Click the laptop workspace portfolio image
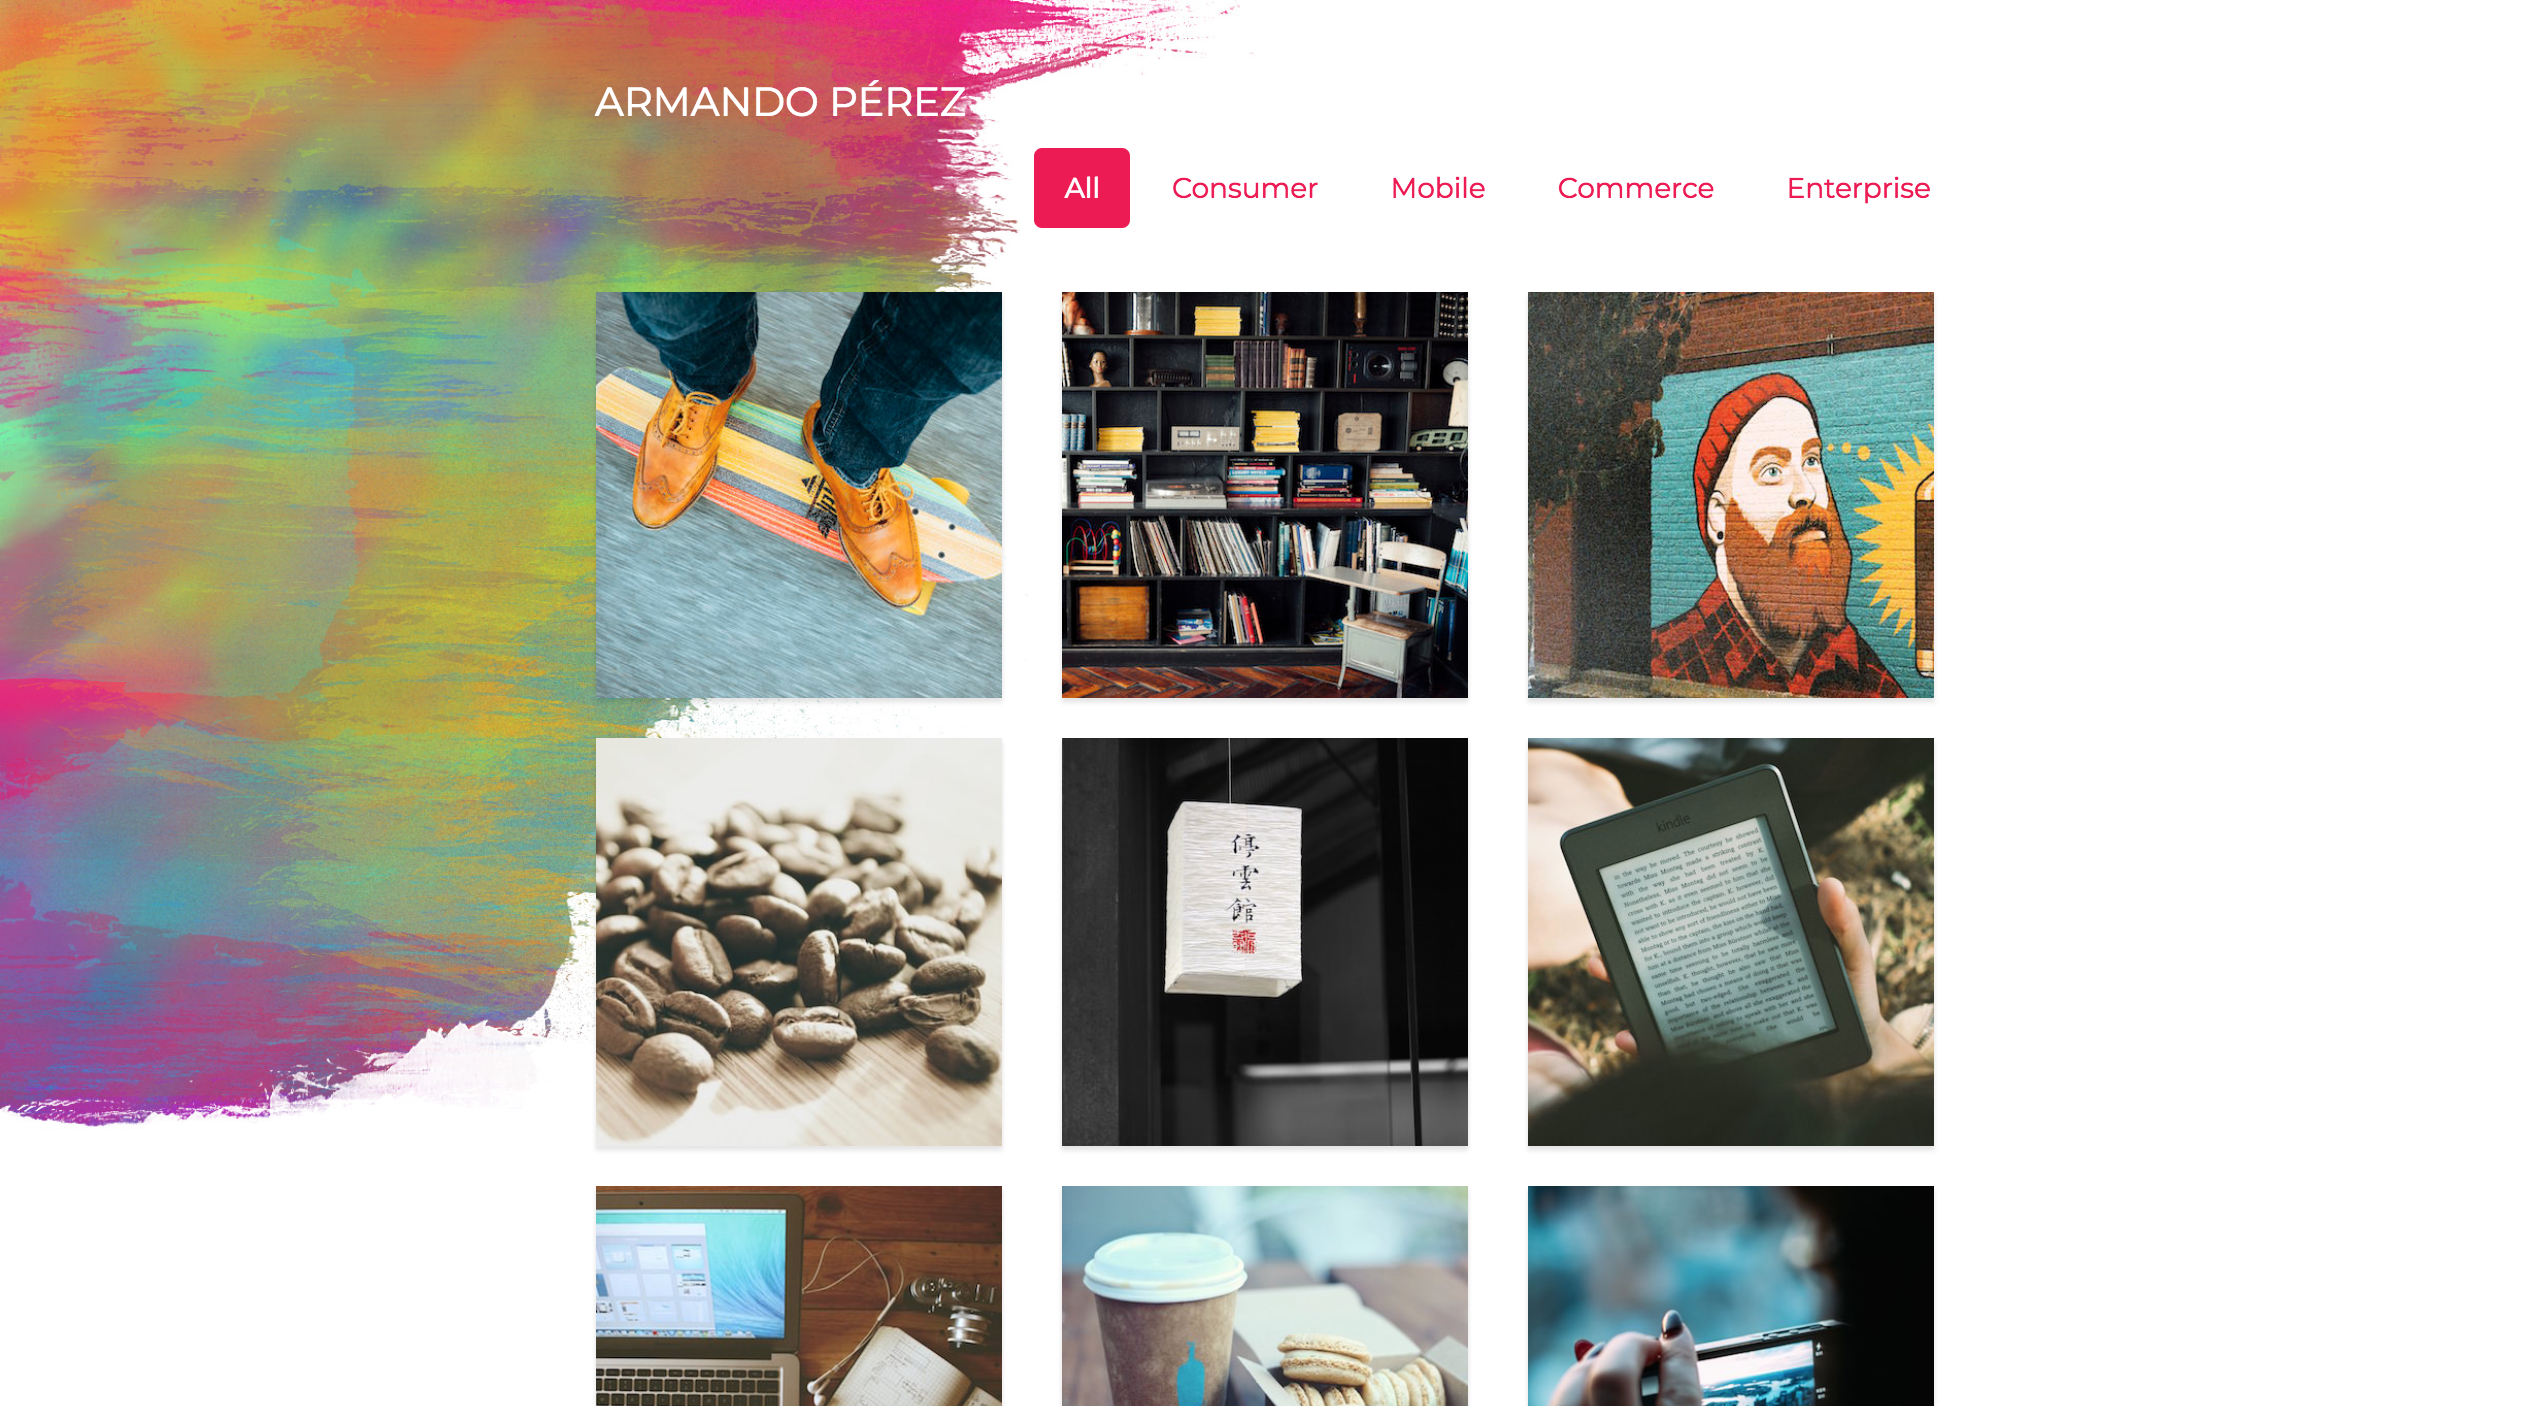2530x1406 pixels. coord(798,1295)
